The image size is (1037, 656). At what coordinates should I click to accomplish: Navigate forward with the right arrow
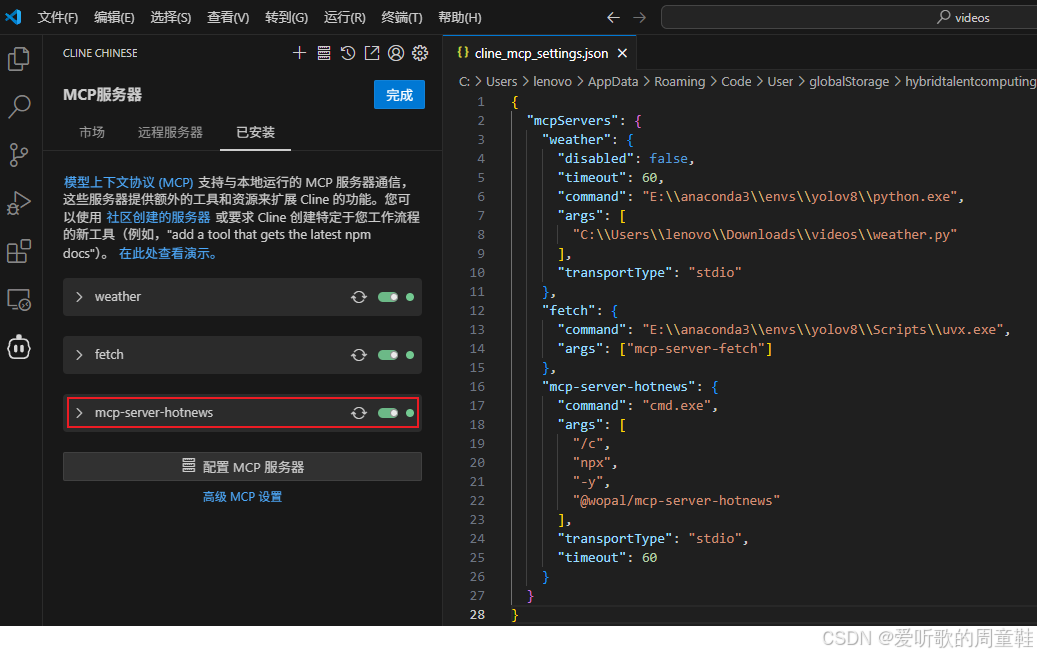[x=639, y=17]
